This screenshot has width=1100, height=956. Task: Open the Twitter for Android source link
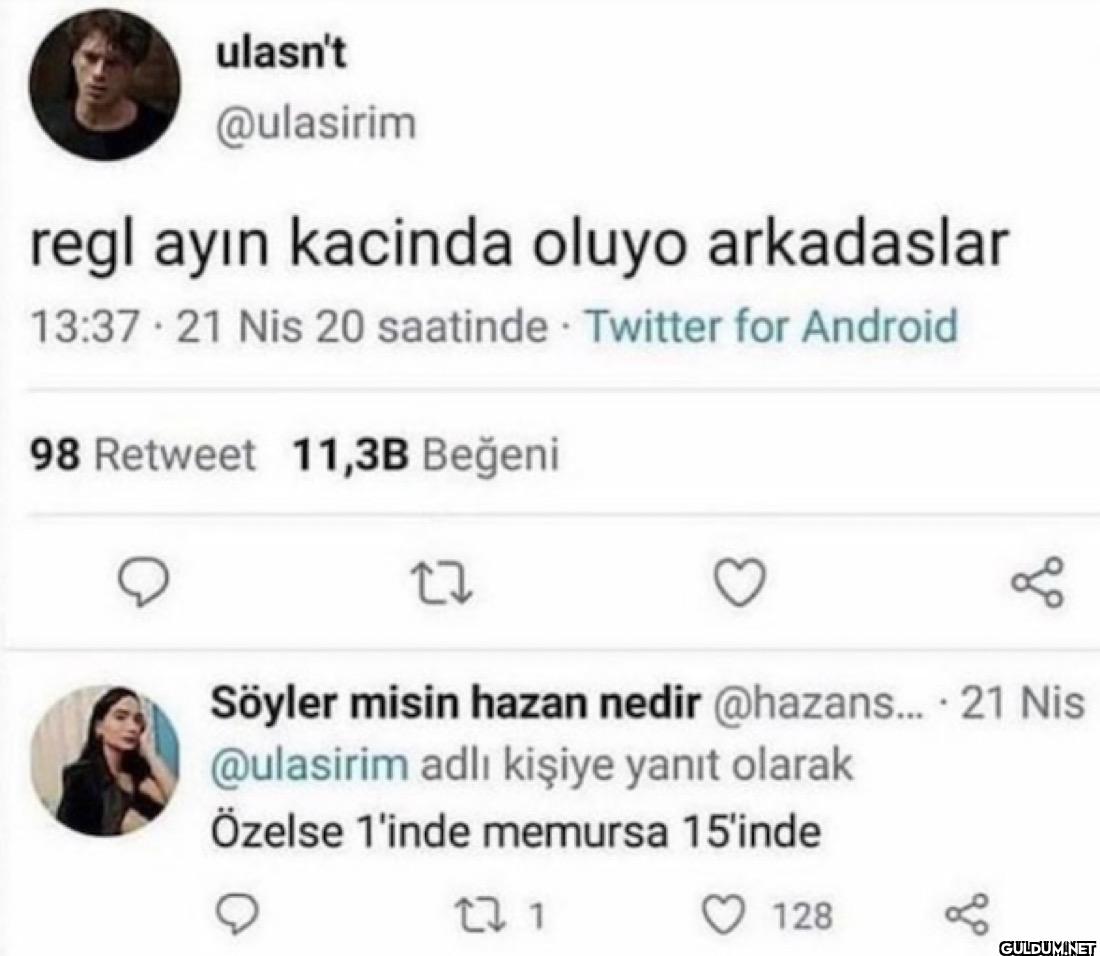769,326
